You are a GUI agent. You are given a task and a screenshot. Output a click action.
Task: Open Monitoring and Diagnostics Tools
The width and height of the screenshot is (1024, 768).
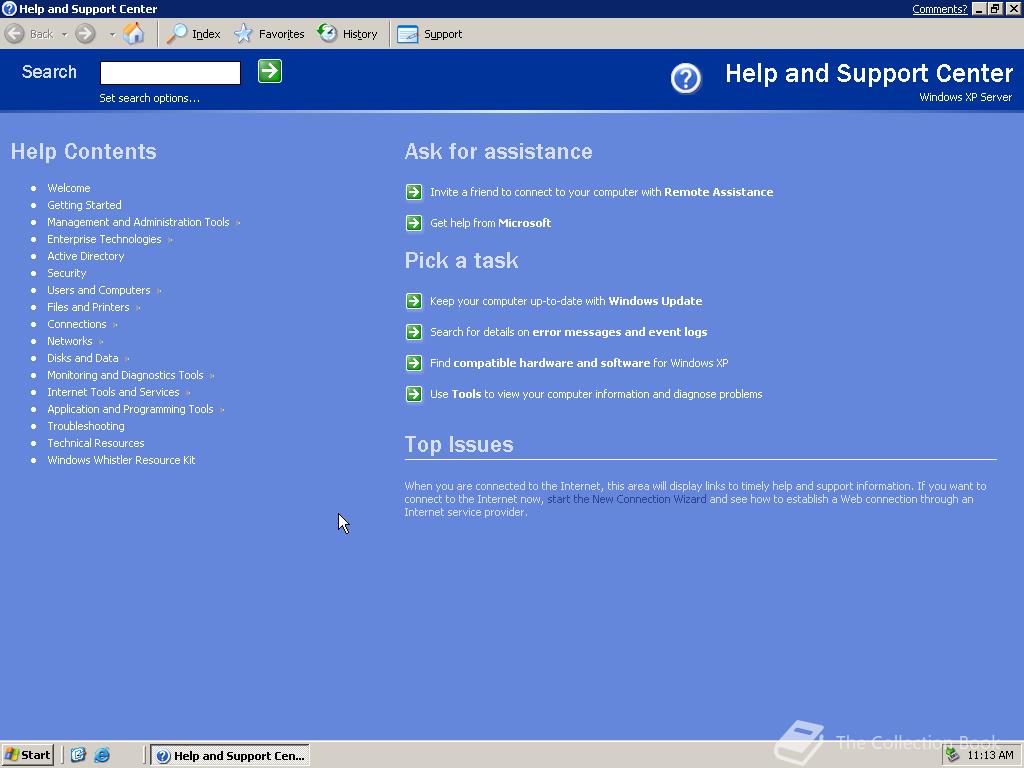(125, 375)
